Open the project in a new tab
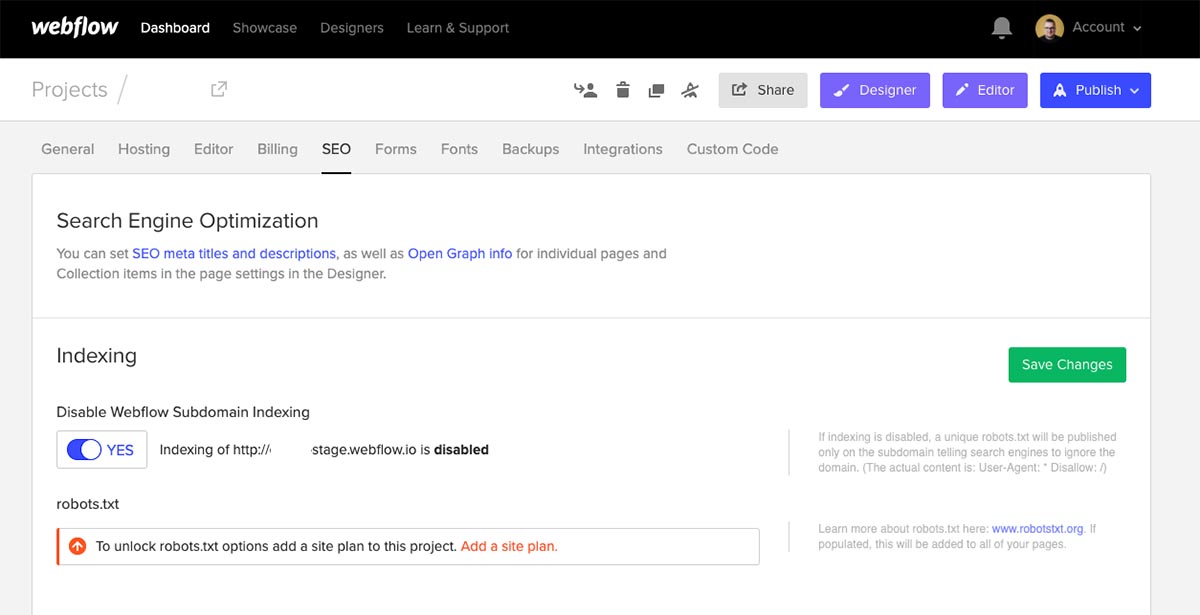The width and height of the screenshot is (1200, 615). [218, 89]
